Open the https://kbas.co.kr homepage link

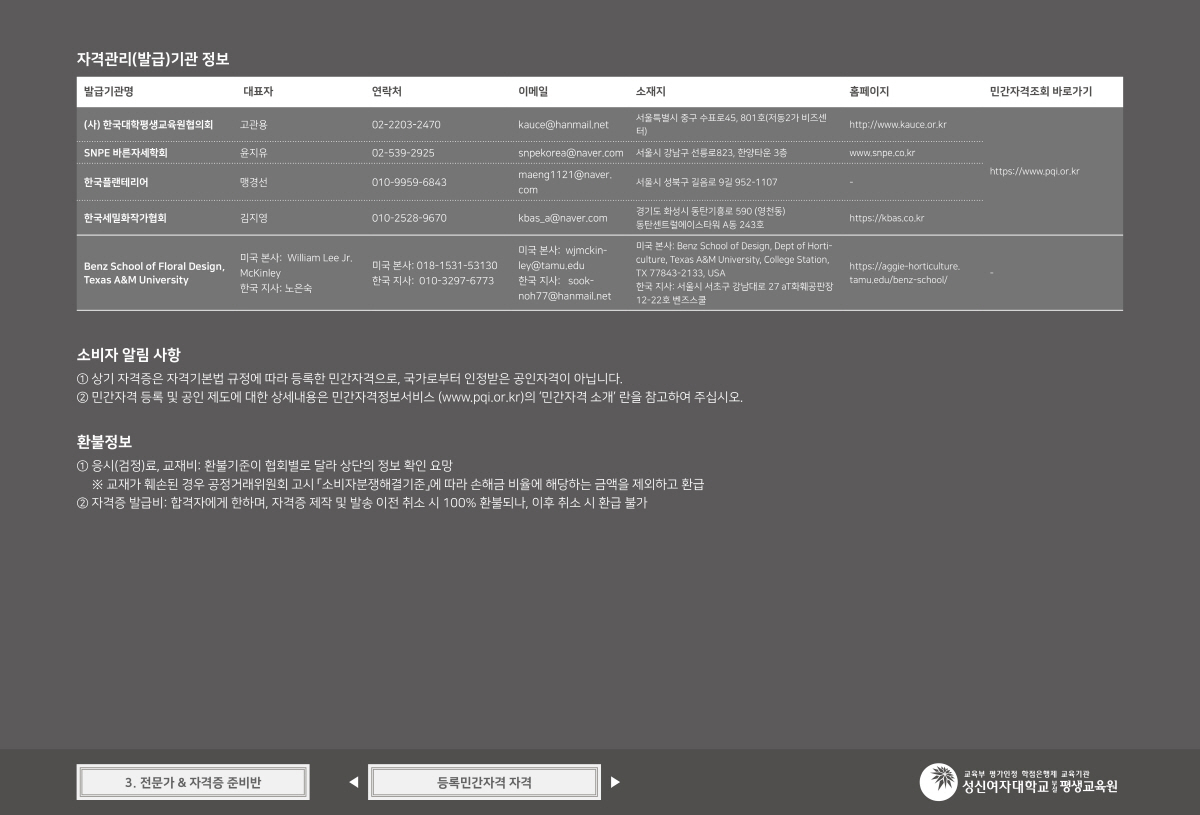click(x=886, y=218)
